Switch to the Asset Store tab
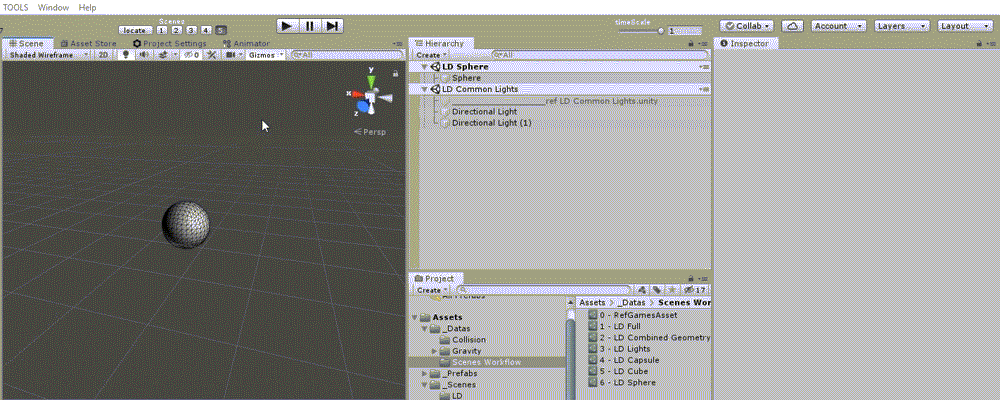Viewport: 1000px width, 400px height. click(89, 43)
